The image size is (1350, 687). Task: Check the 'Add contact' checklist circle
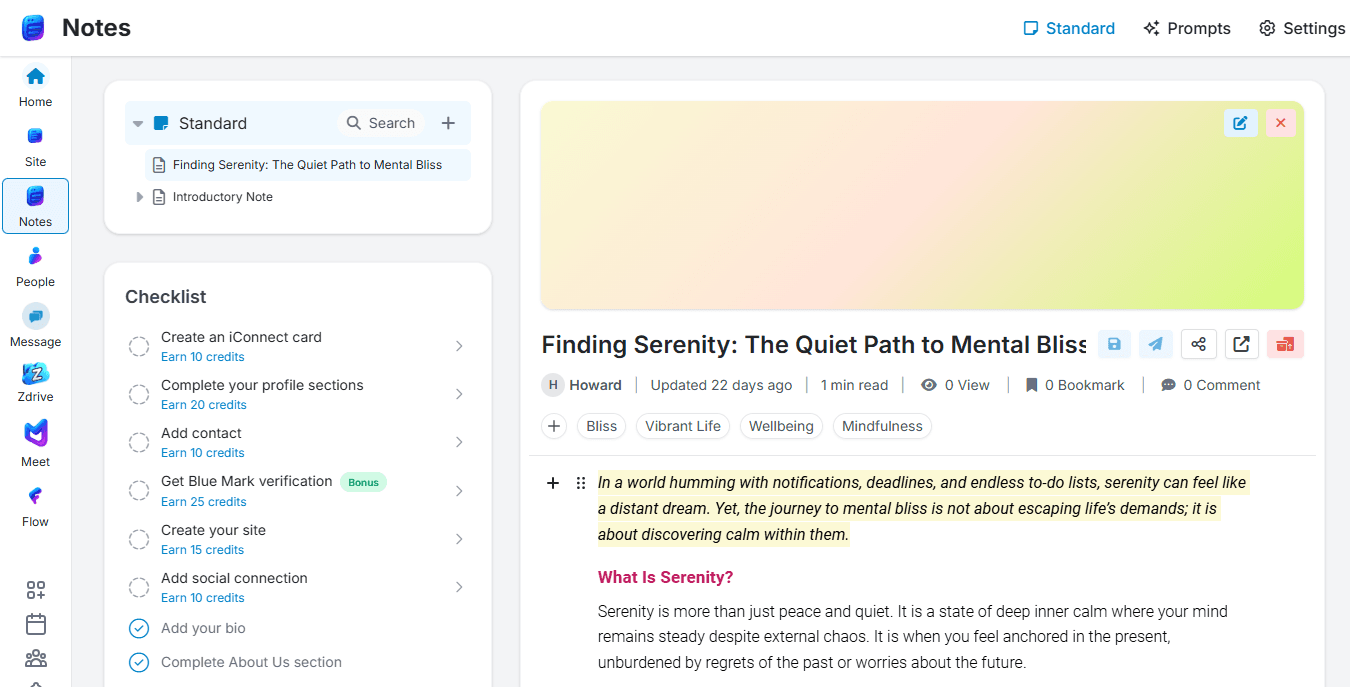point(139,442)
